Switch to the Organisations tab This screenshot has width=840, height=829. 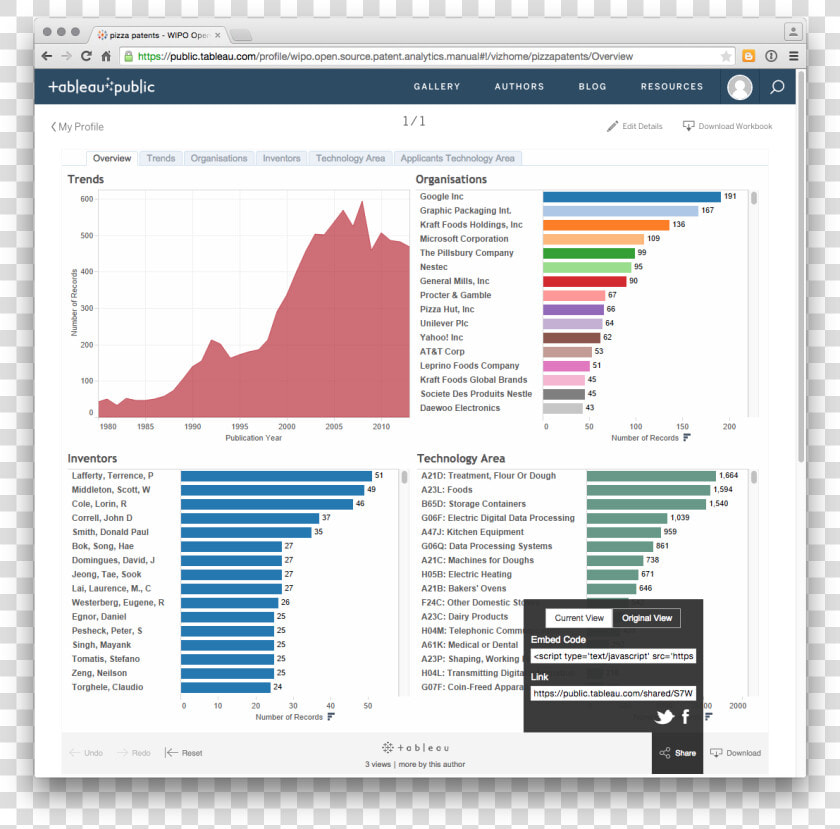click(219, 158)
